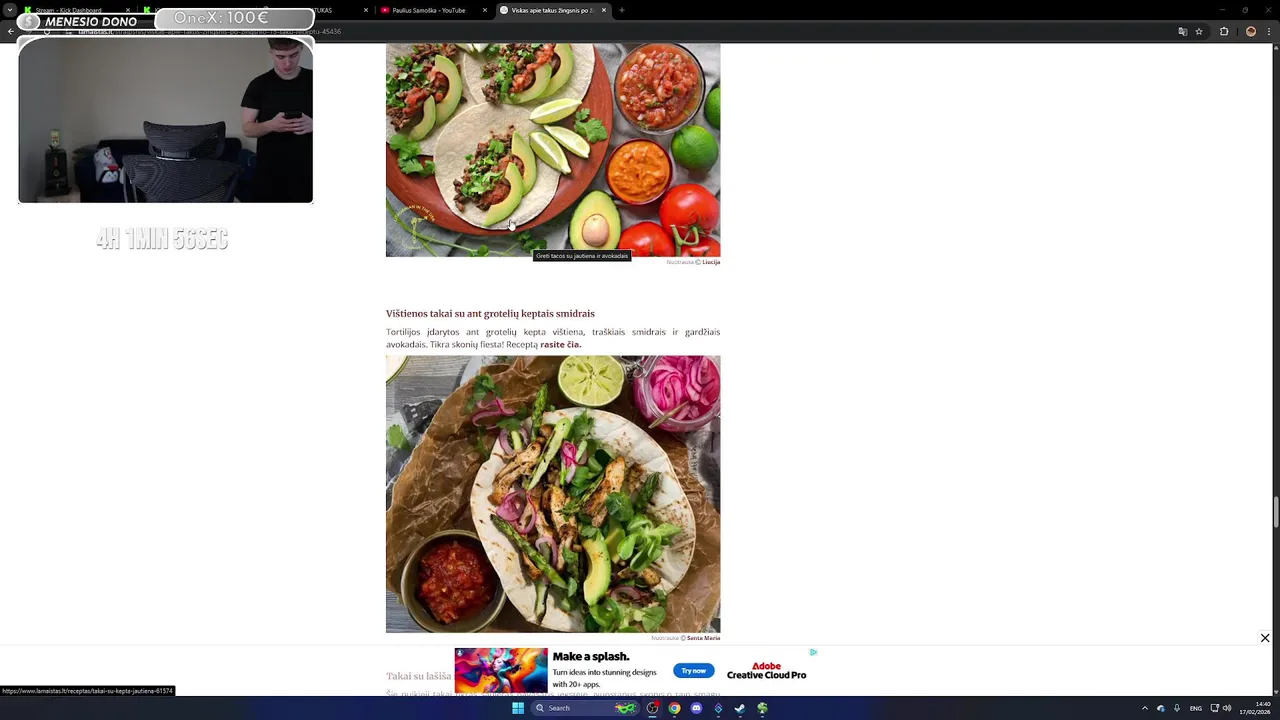Viewport: 1280px width, 720px height.
Task: Switch the ENG input language indicator
Action: coord(1195,708)
